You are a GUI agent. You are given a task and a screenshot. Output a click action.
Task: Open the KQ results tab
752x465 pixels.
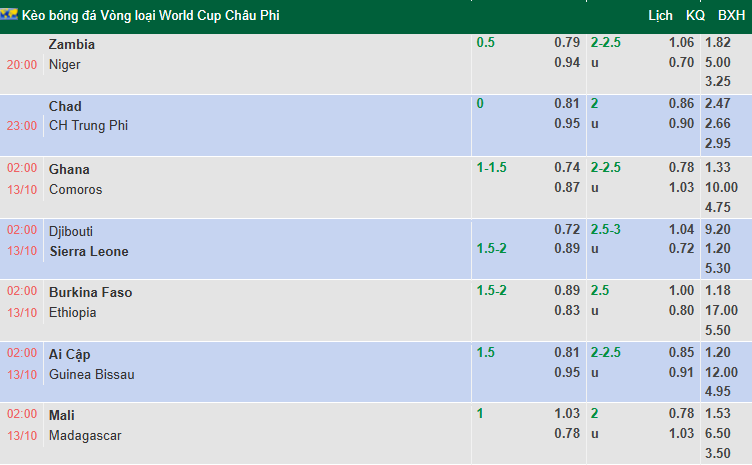coord(696,16)
